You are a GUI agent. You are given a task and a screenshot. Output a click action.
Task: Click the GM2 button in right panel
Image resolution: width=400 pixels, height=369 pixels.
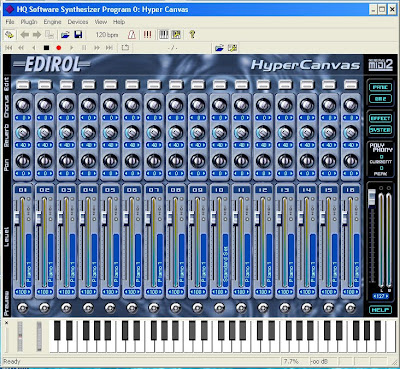[380, 99]
